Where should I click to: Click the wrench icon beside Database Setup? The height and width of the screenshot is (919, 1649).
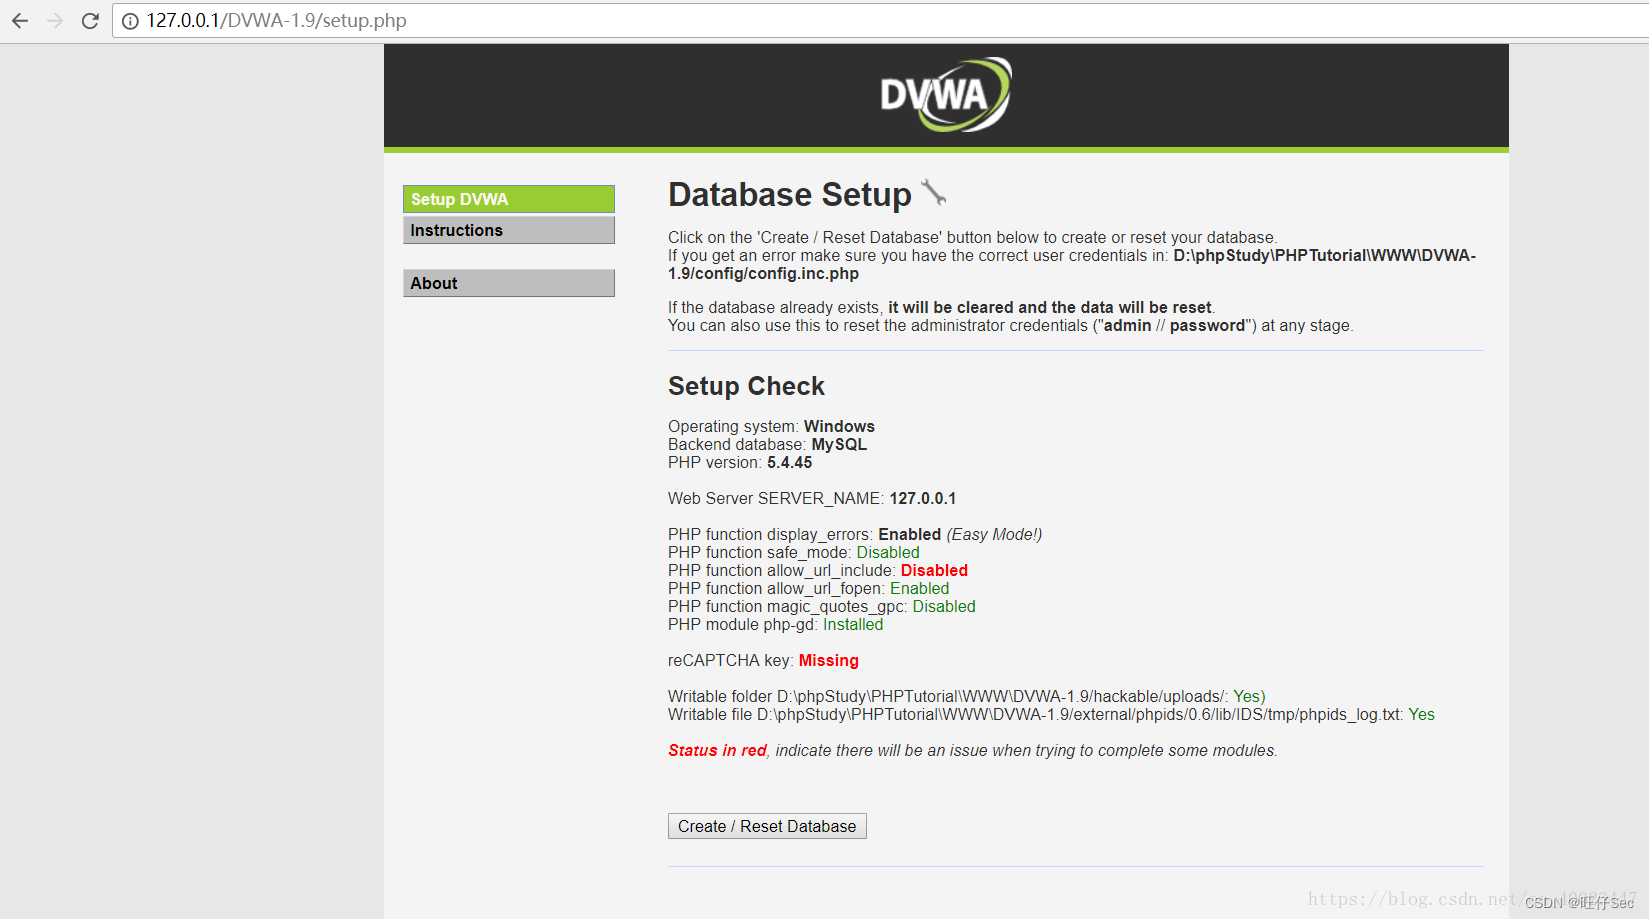point(934,192)
